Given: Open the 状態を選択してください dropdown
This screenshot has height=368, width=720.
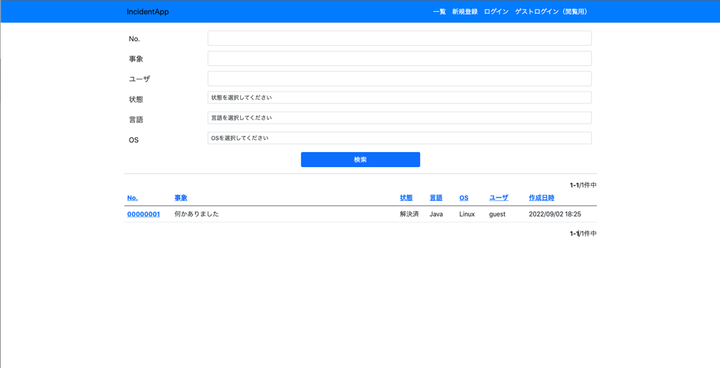Looking at the screenshot, I should coord(399,97).
